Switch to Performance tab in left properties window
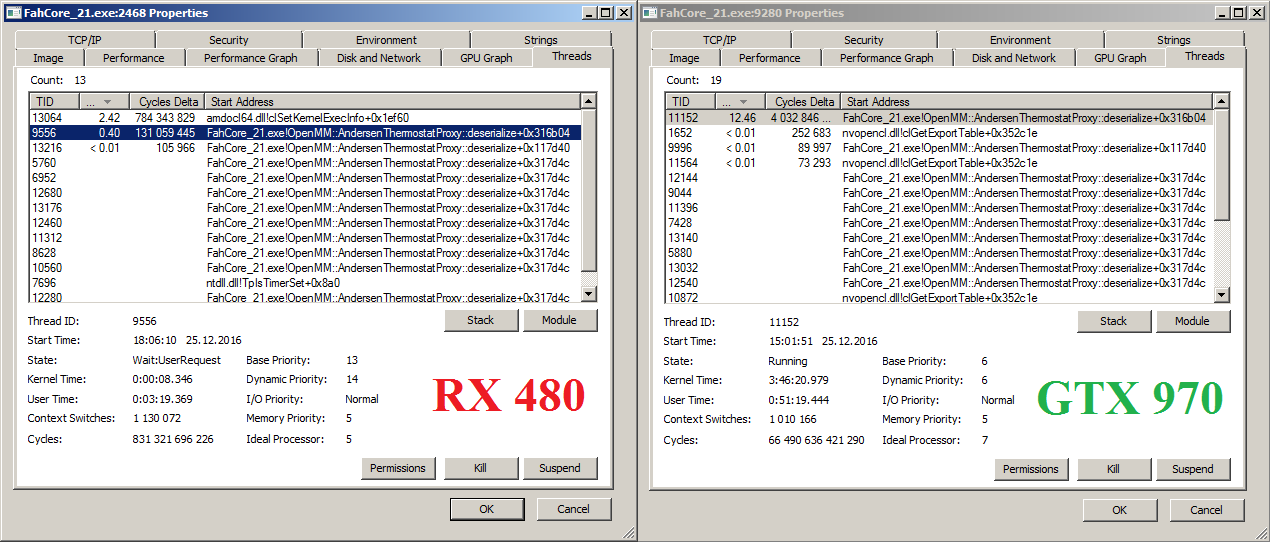 [133, 58]
